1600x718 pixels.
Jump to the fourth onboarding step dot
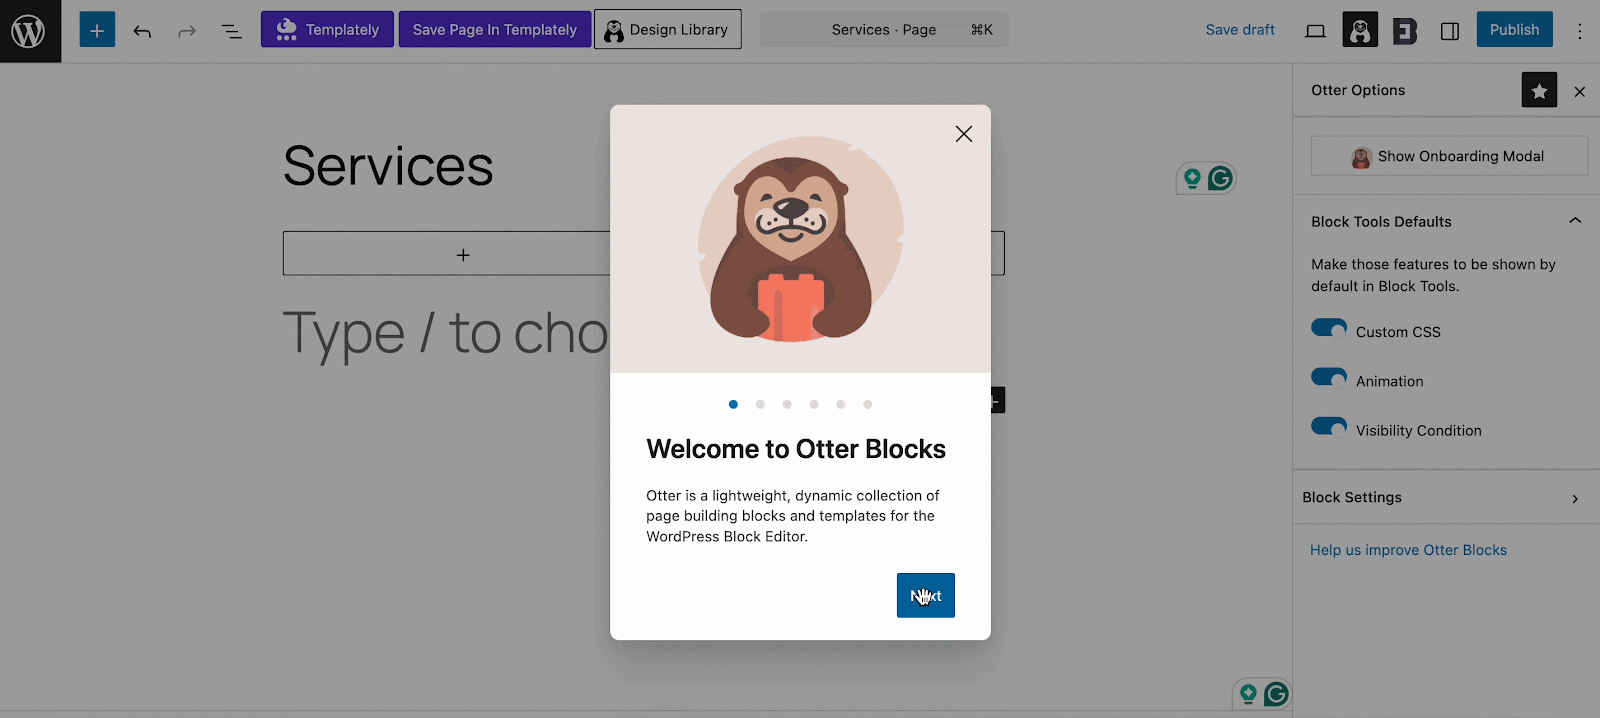coord(814,404)
